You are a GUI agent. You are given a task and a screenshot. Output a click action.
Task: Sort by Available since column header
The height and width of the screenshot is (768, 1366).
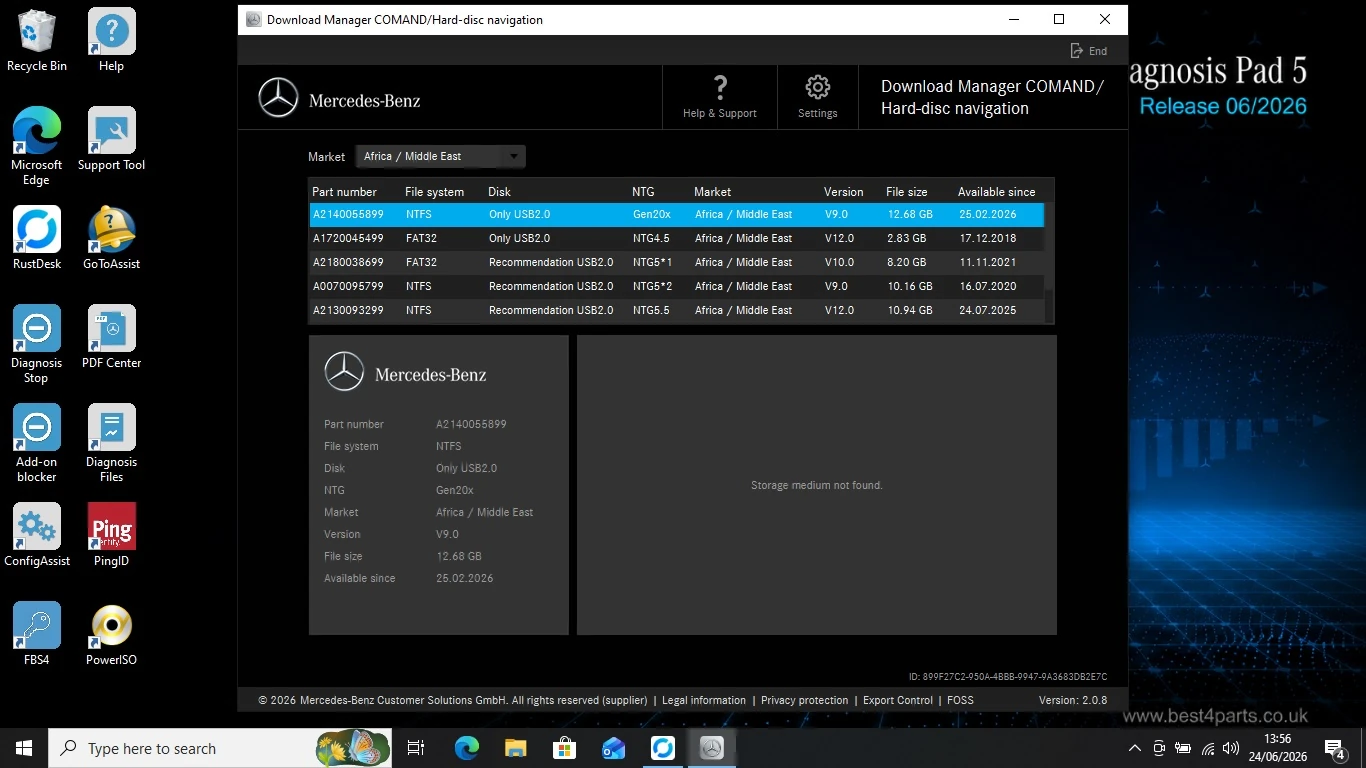coord(996,192)
